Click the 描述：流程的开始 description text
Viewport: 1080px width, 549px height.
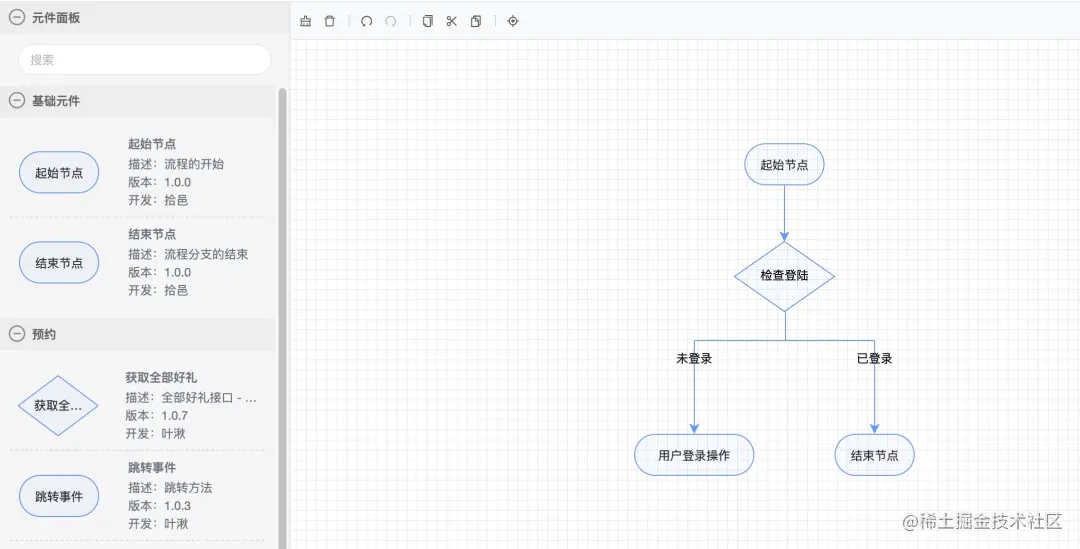(x=176, y=164)
